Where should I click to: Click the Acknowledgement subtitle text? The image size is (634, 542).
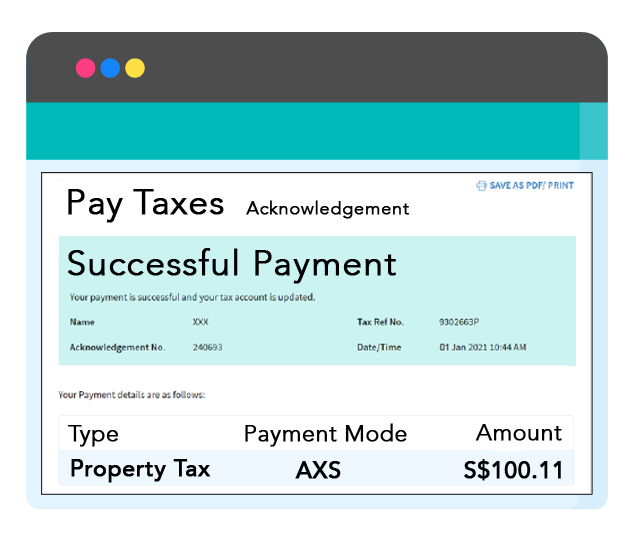click(x=327, y=209)
